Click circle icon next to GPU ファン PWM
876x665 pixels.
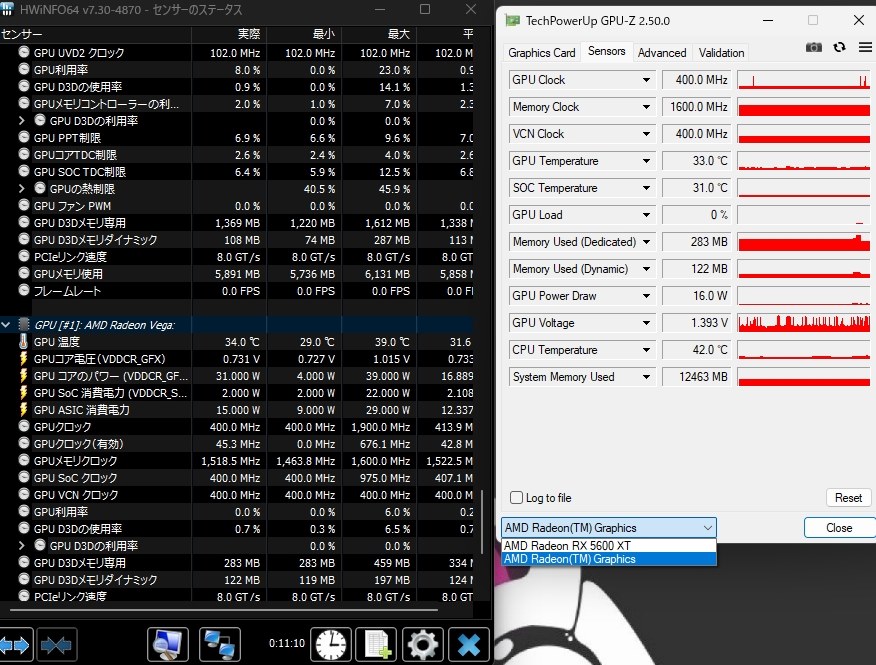point(23,206)
